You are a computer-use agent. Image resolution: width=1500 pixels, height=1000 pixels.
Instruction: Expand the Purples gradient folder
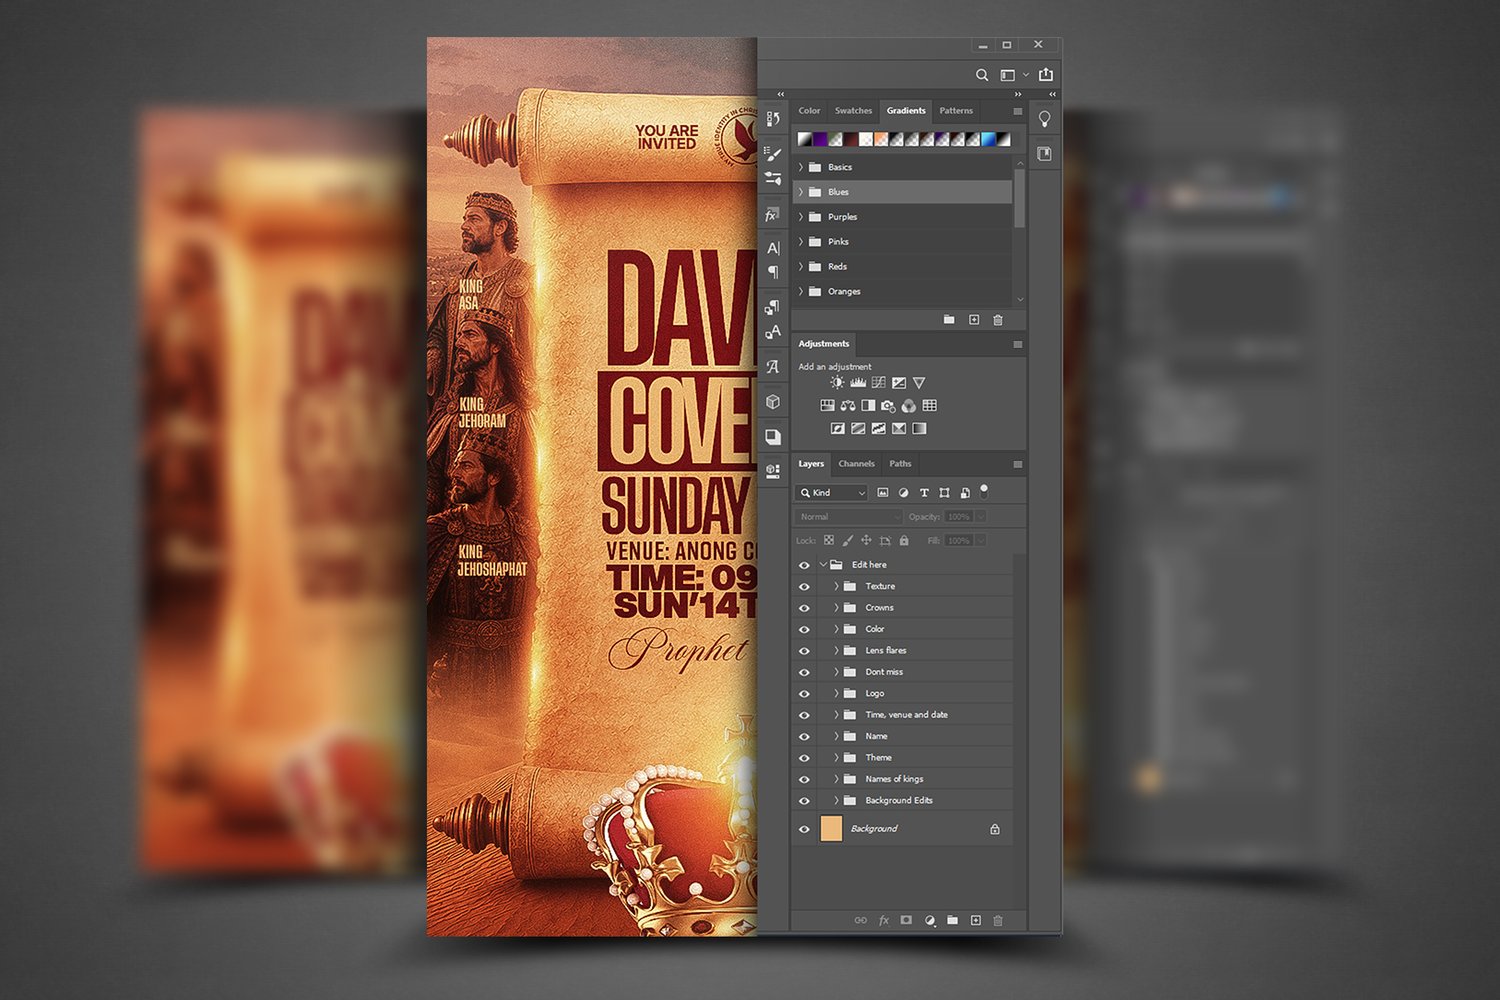800,217
